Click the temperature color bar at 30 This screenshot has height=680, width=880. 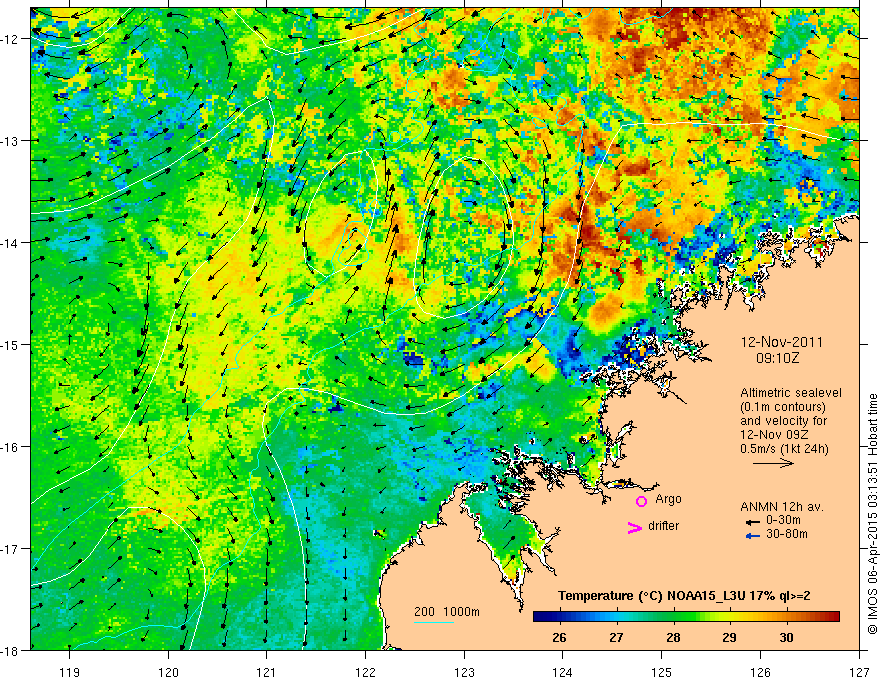tap(786, 617)
